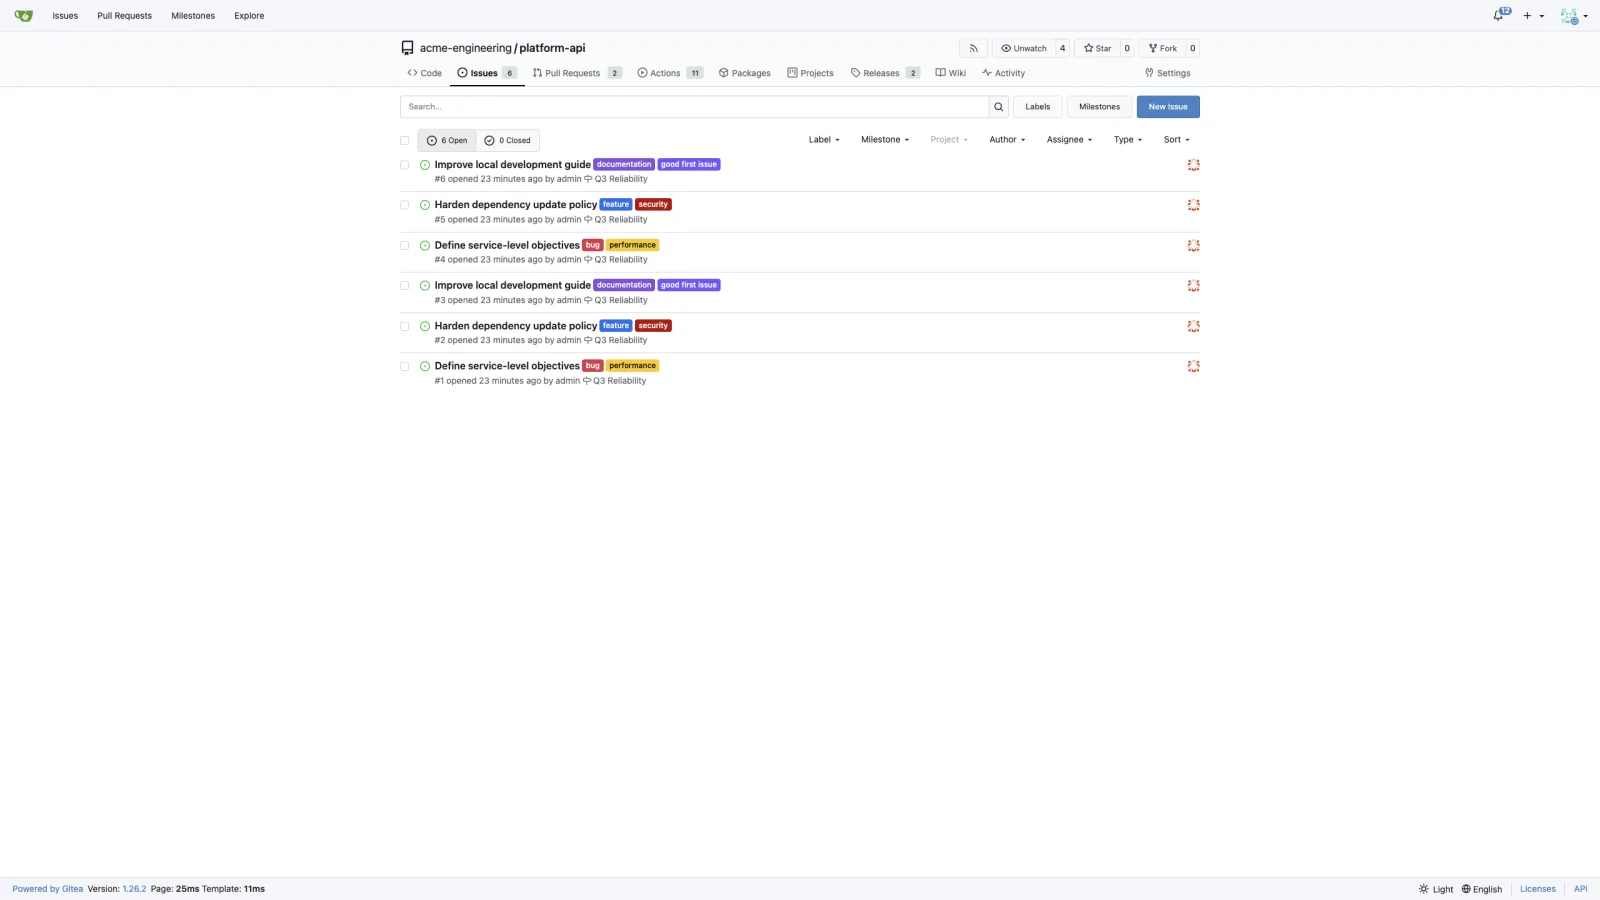Image resolution: width=1600 pixels, height=900 pixels.
Task: Open Explore in the top navigation
Action: (249, 16)
